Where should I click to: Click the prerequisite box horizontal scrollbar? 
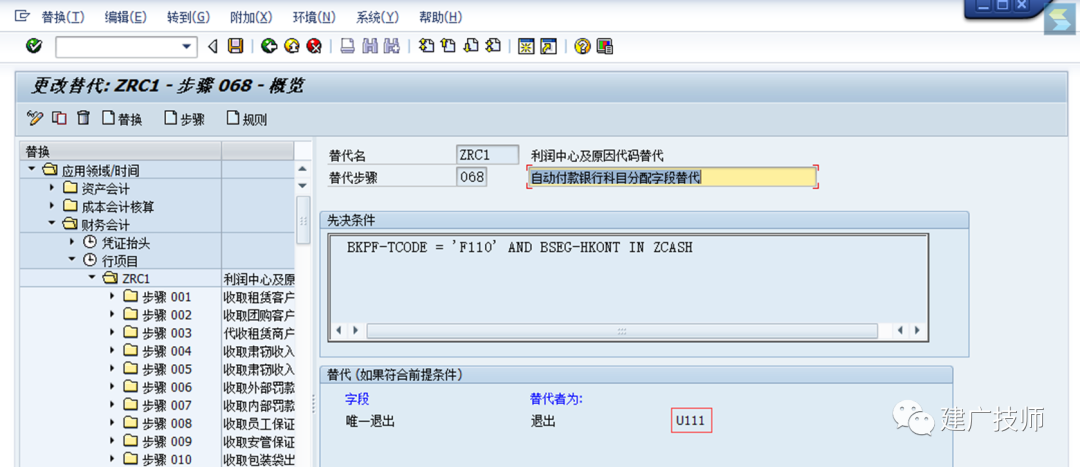(622, 331)
